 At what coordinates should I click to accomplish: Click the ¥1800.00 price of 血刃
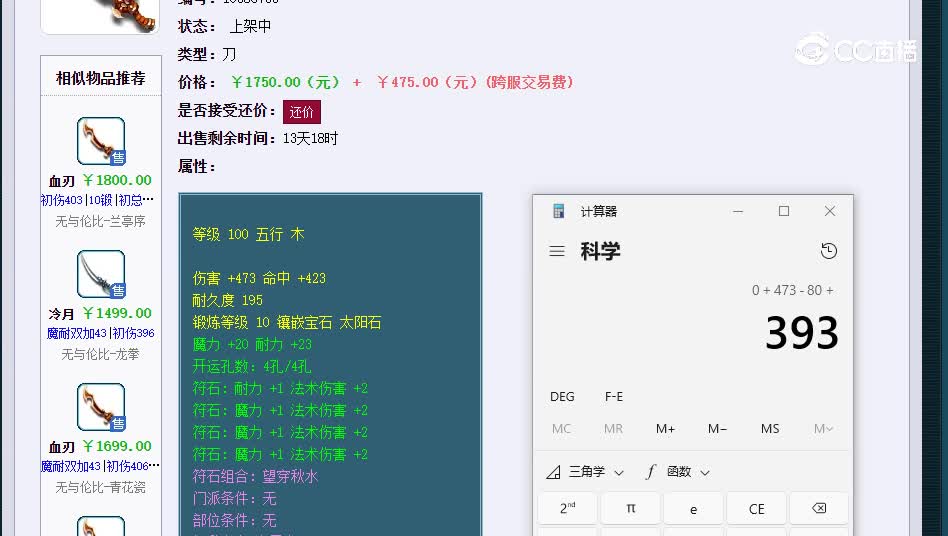click(117, 180)
